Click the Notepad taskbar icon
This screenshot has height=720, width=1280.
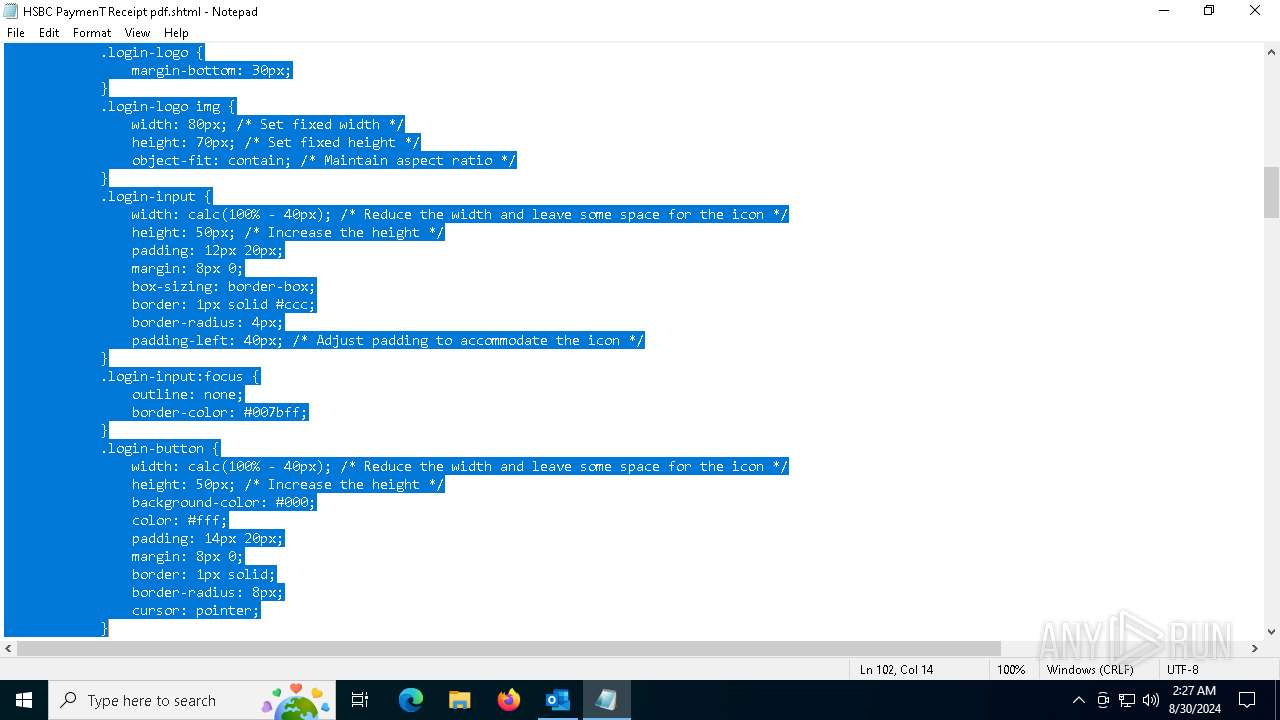click(x=606, y=700)
